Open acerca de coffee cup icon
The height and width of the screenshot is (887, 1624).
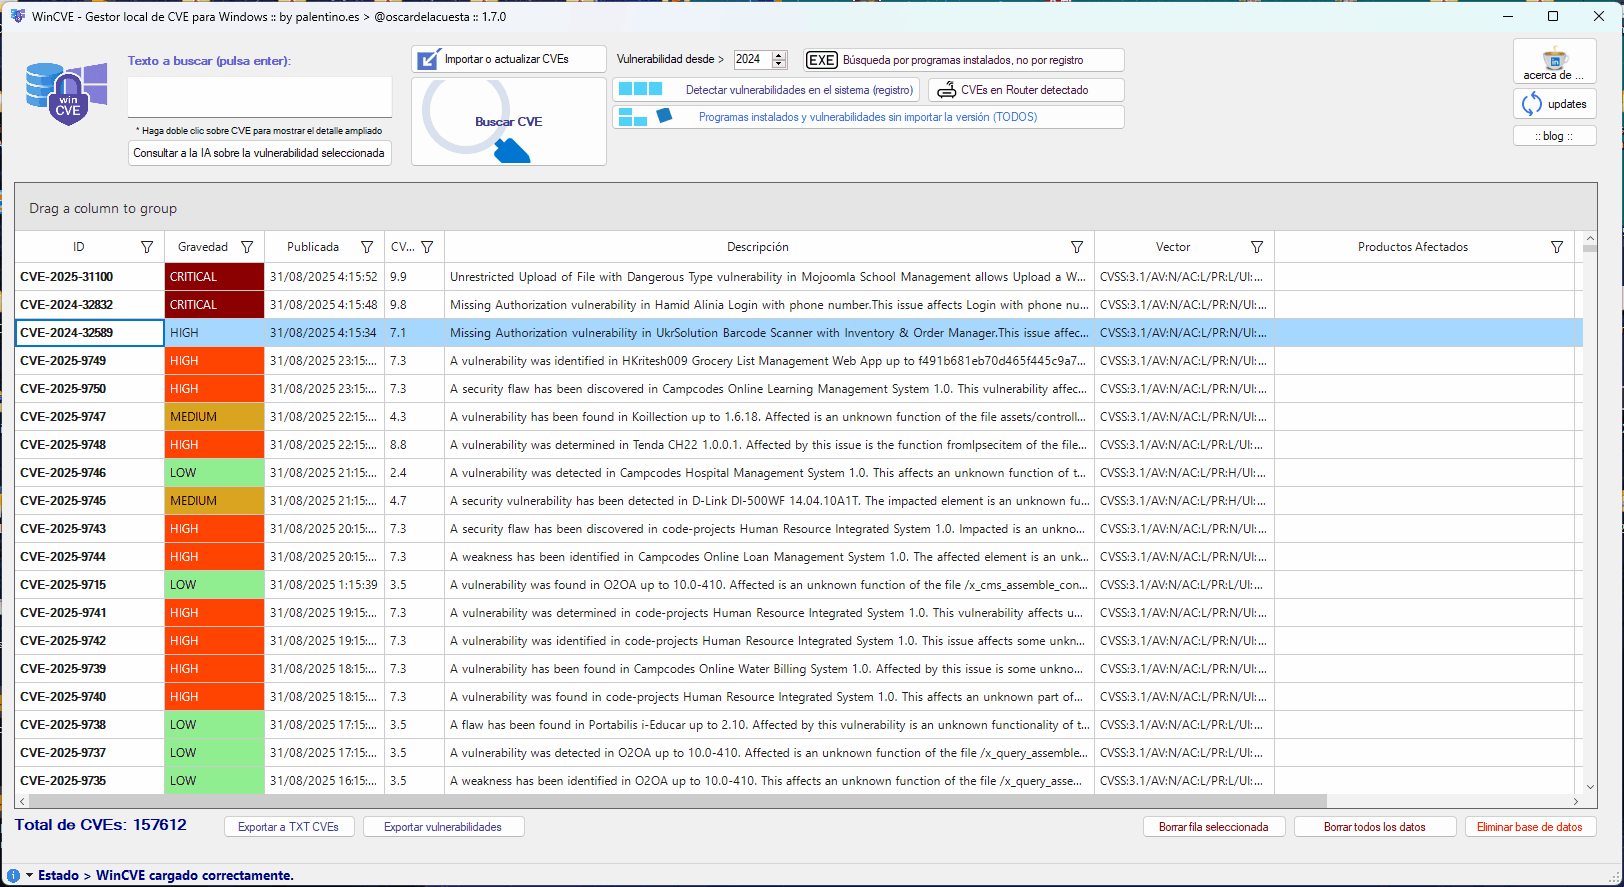click(1554, 58)
